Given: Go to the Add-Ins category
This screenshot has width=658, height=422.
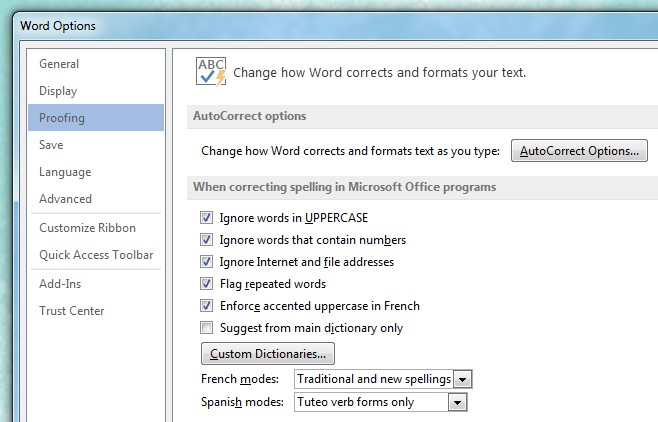Looking at the screenshot, I should click(x=96, y=284).
